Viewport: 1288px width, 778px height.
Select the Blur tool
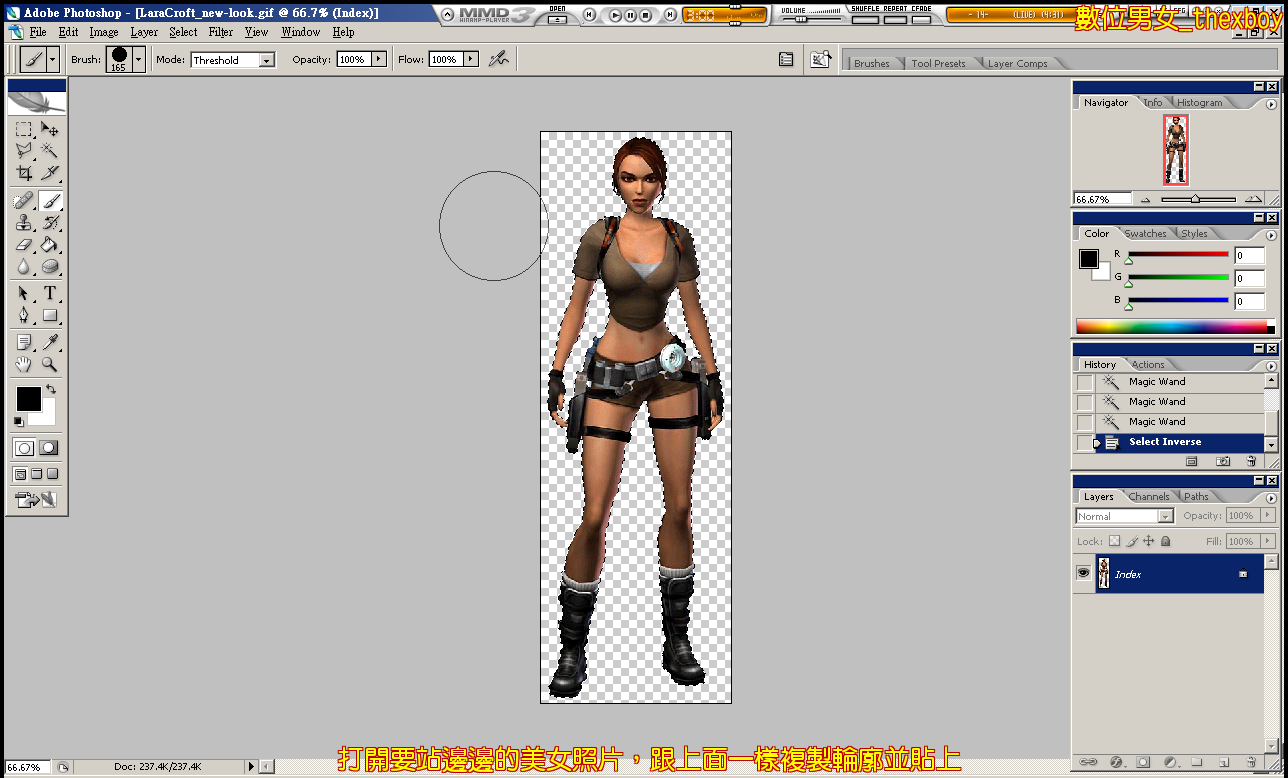click(x=23, y=266)
